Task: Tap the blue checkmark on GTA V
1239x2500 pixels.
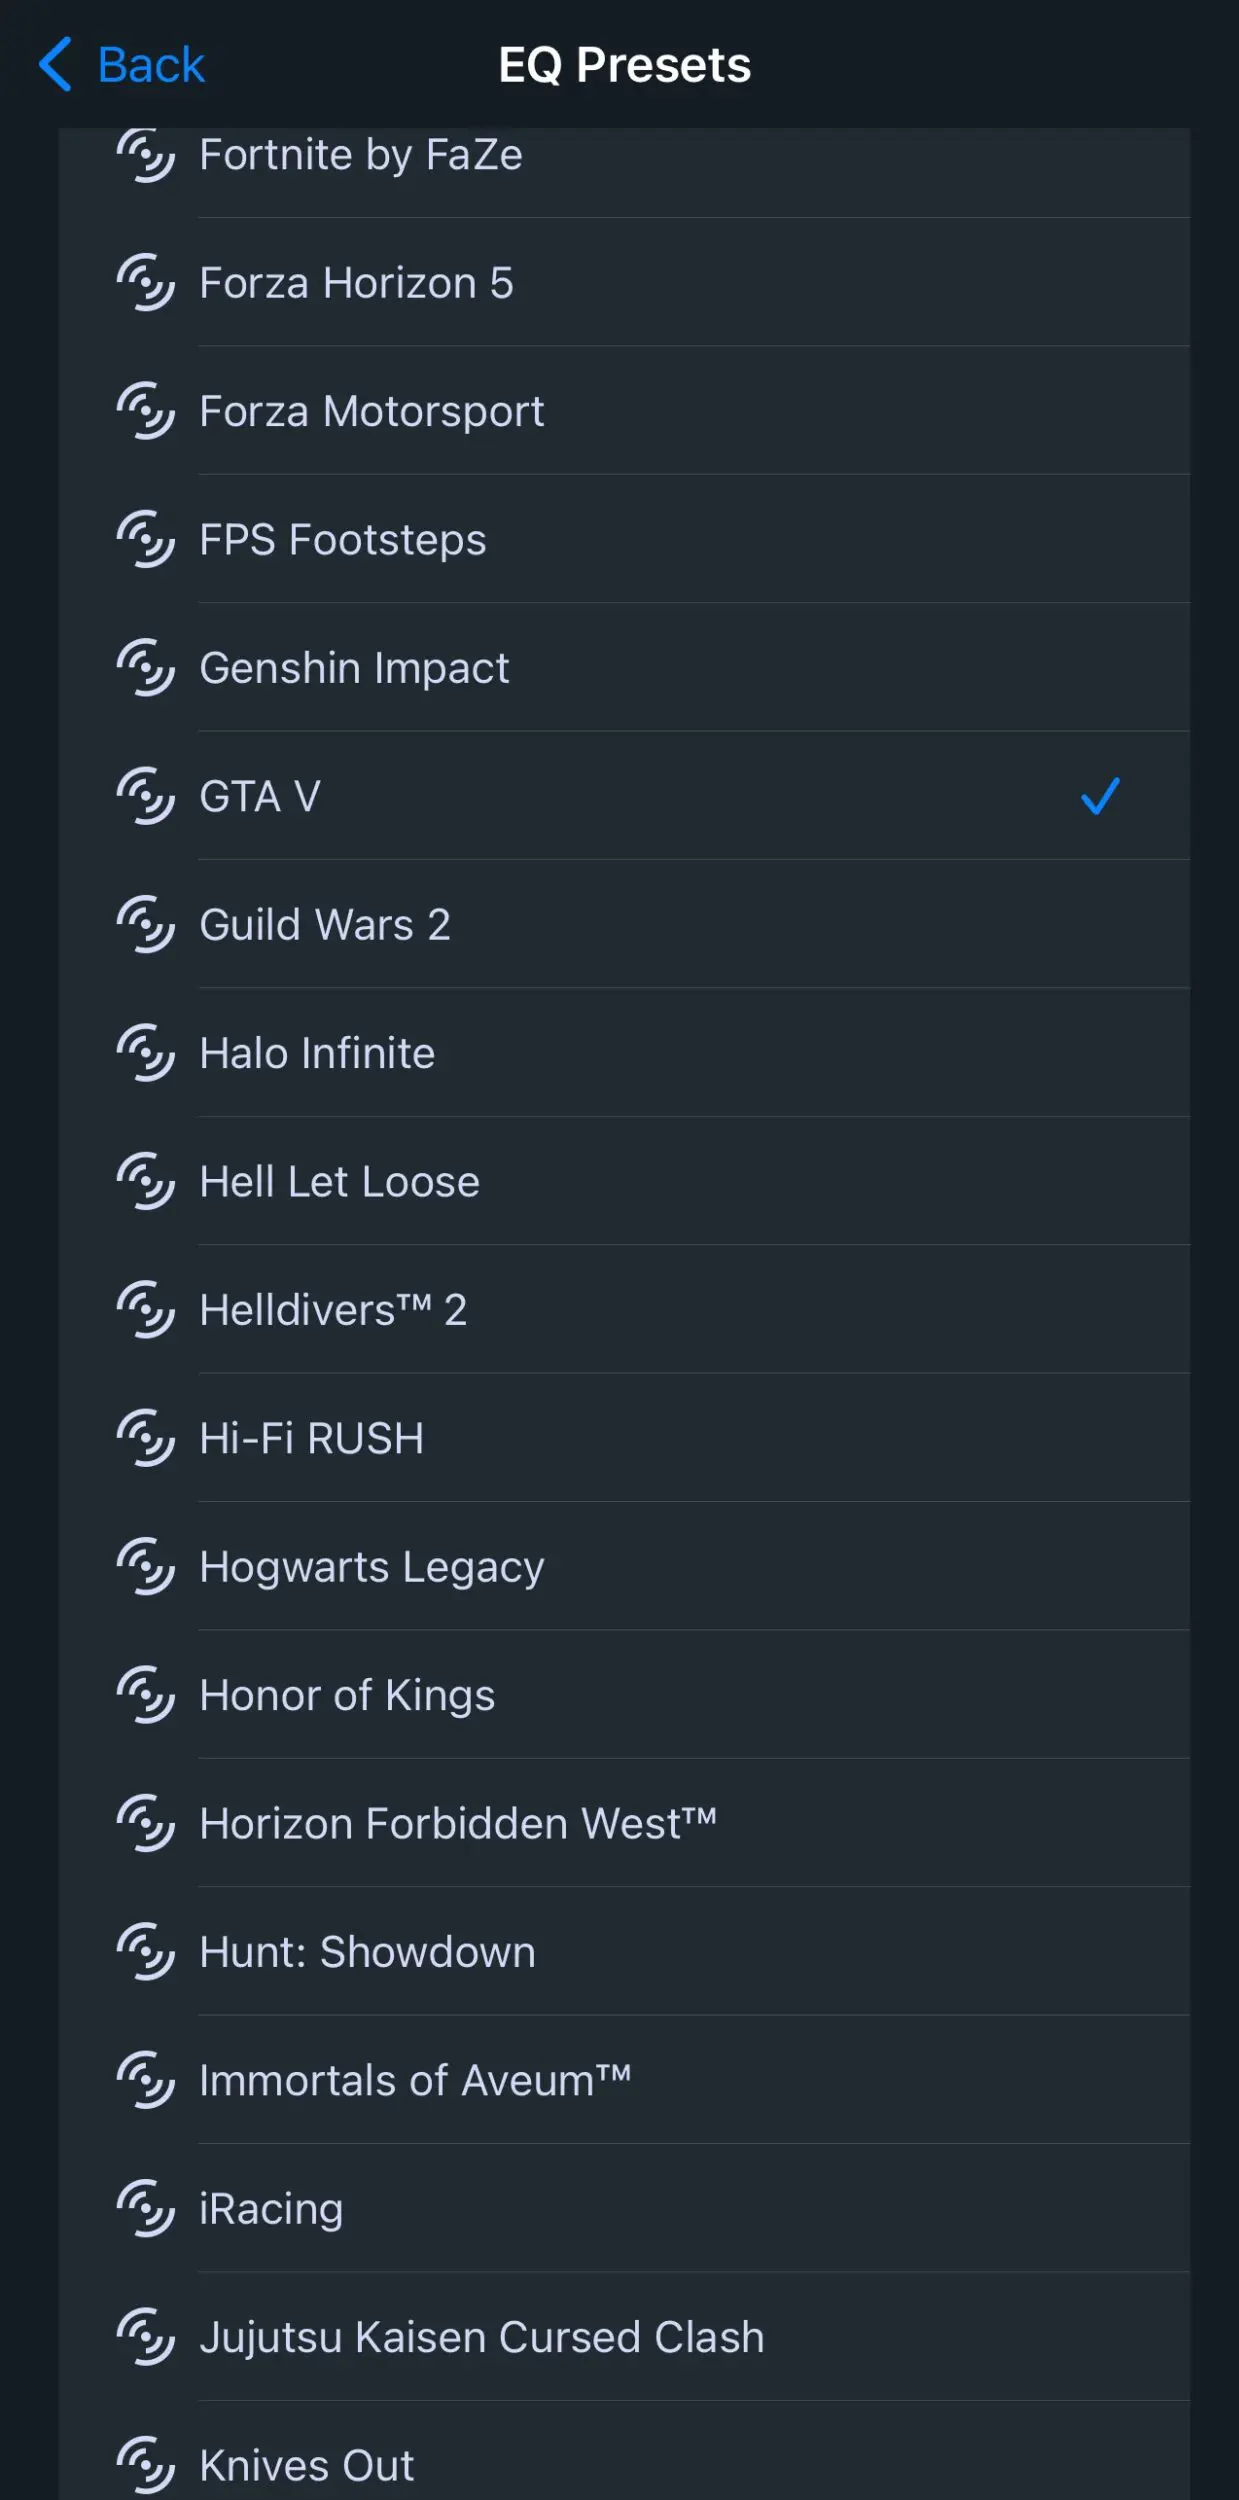Action: click(x=1100, y=797)
